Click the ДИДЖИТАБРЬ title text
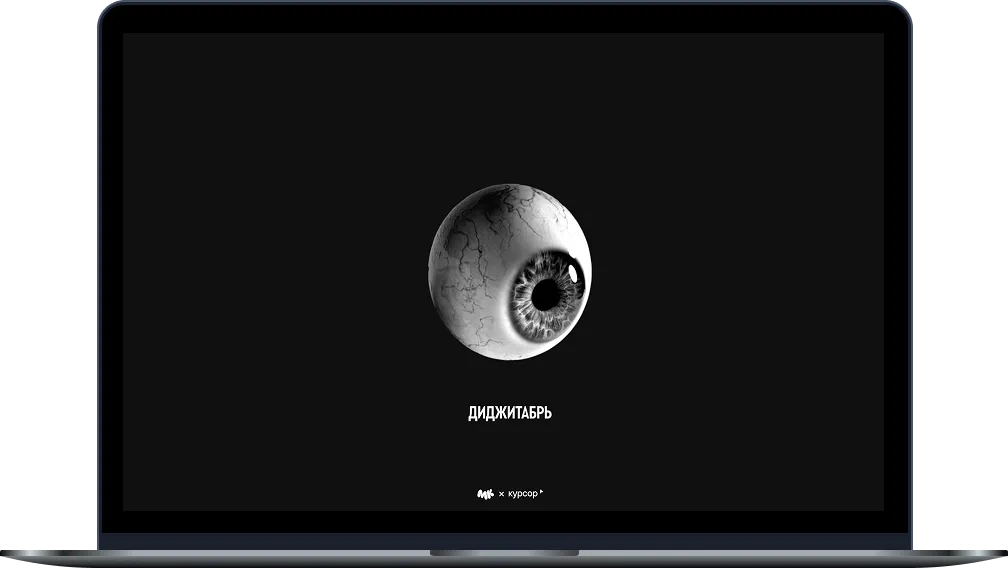The height and width of the screenshot is (568, 1008). click(x=509, y=414)
